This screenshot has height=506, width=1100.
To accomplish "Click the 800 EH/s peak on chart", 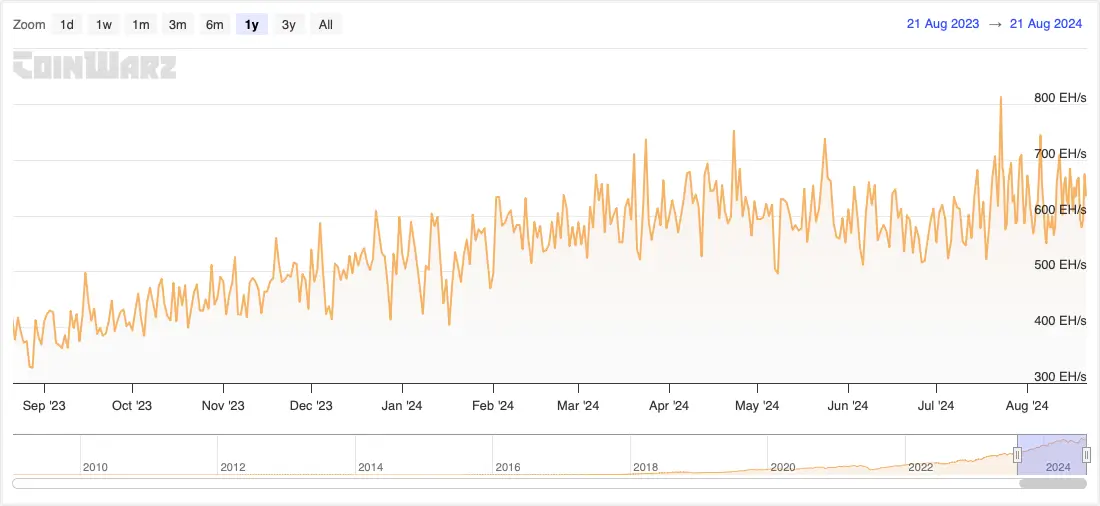I will (1001, 98).
